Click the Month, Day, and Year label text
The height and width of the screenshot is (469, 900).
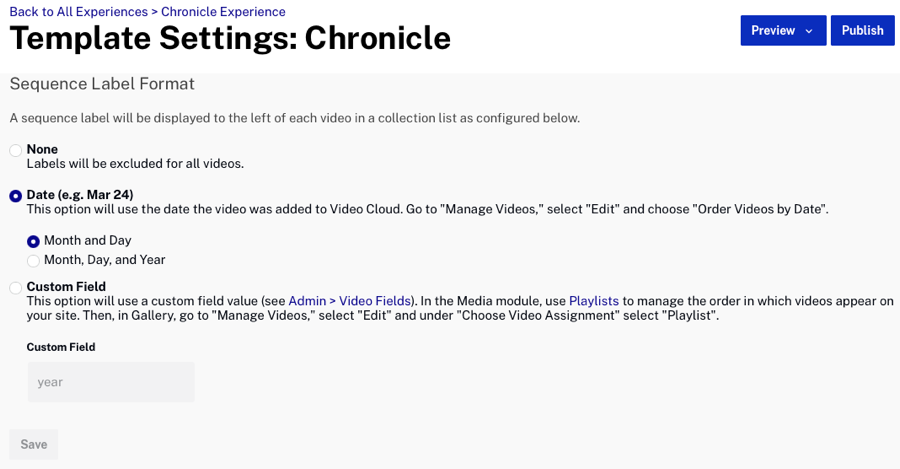(x=104, y=259)
